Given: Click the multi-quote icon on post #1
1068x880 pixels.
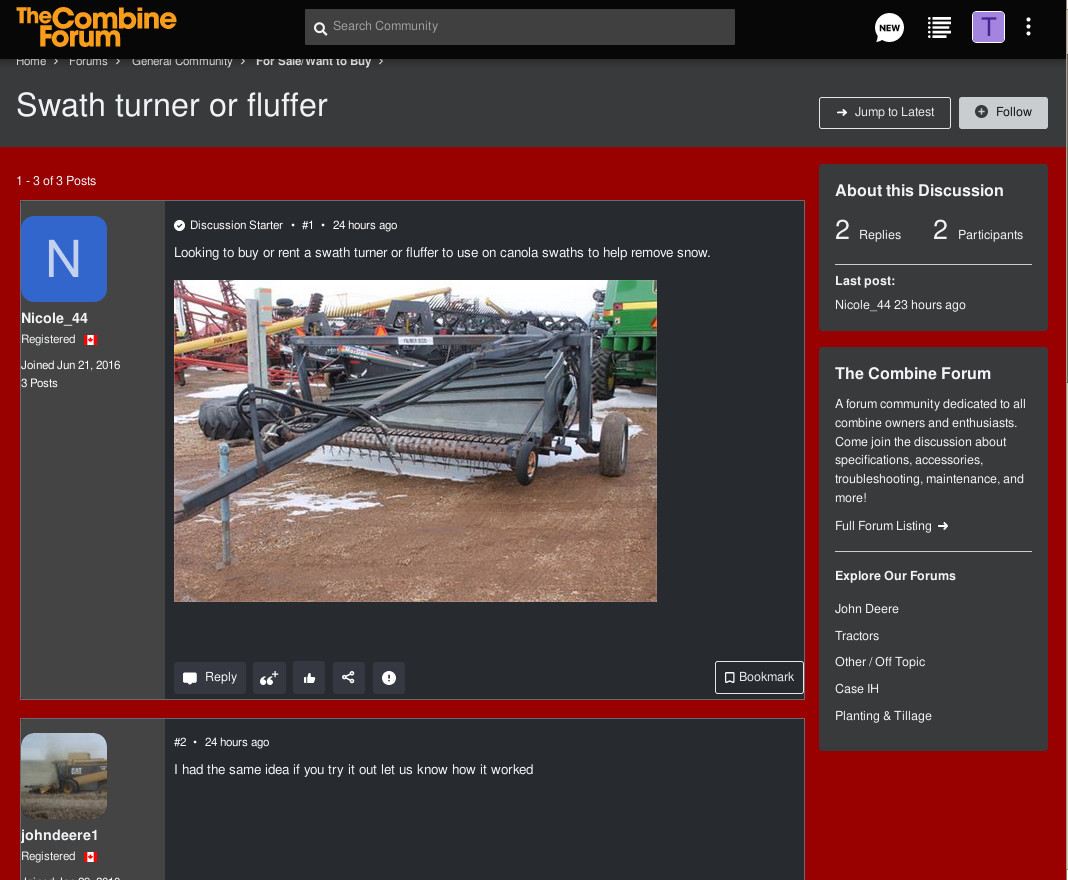Looking at the screenshot, I should click(269, 678).
